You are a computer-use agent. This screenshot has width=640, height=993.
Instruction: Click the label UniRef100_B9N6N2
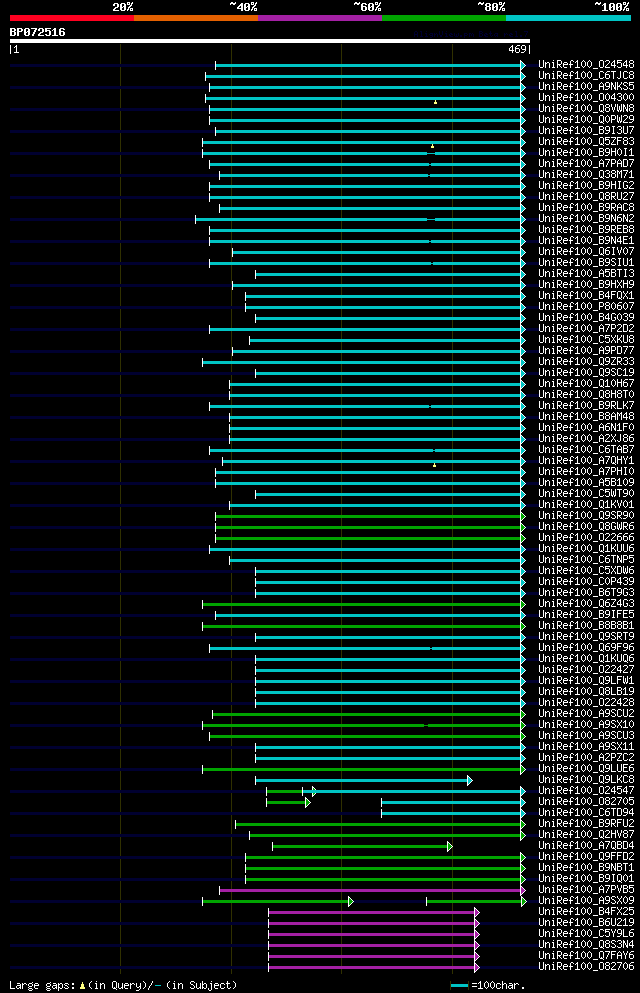tap(586, 218)
